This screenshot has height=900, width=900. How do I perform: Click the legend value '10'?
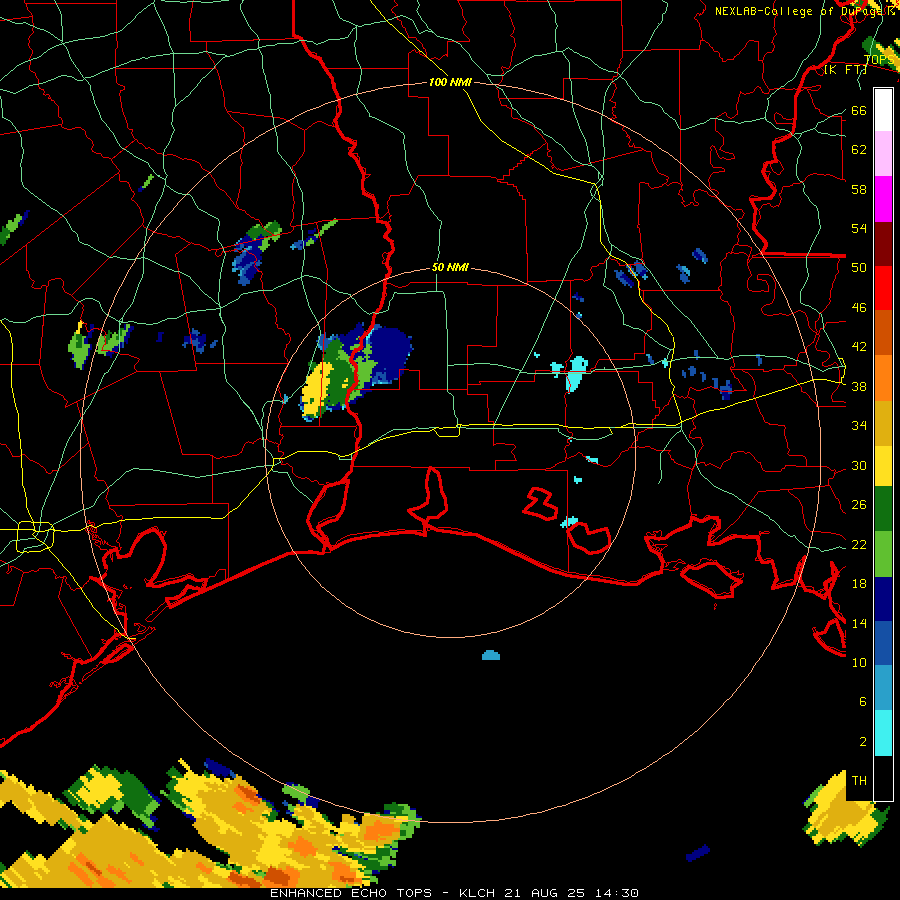[859, 662]
